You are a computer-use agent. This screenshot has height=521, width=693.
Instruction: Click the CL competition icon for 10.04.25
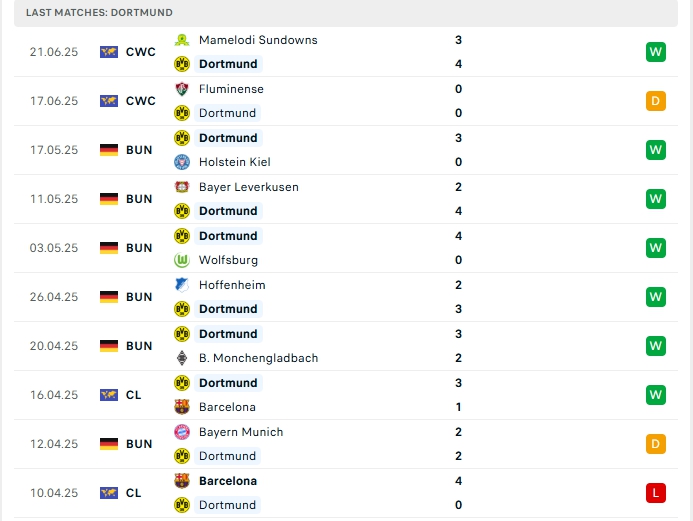point(109,493)
